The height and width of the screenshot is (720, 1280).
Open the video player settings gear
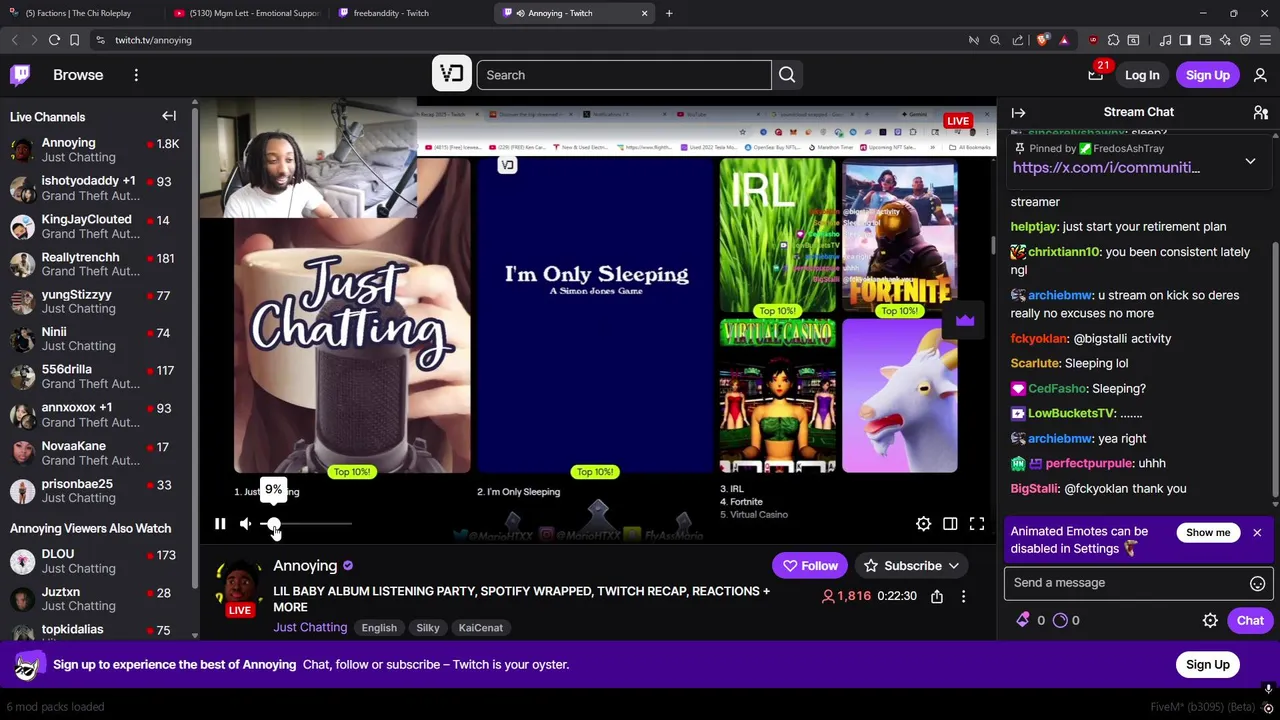coord(923,524)
